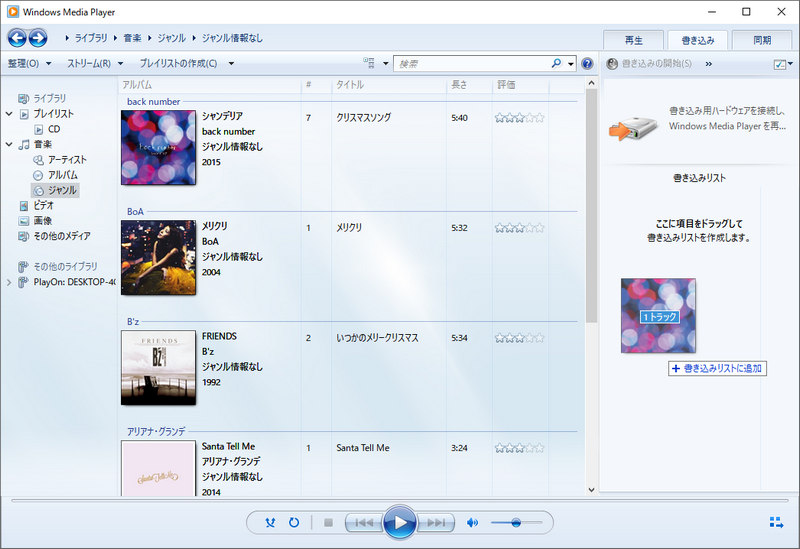Stop playback with the stop button

(329, 522)
